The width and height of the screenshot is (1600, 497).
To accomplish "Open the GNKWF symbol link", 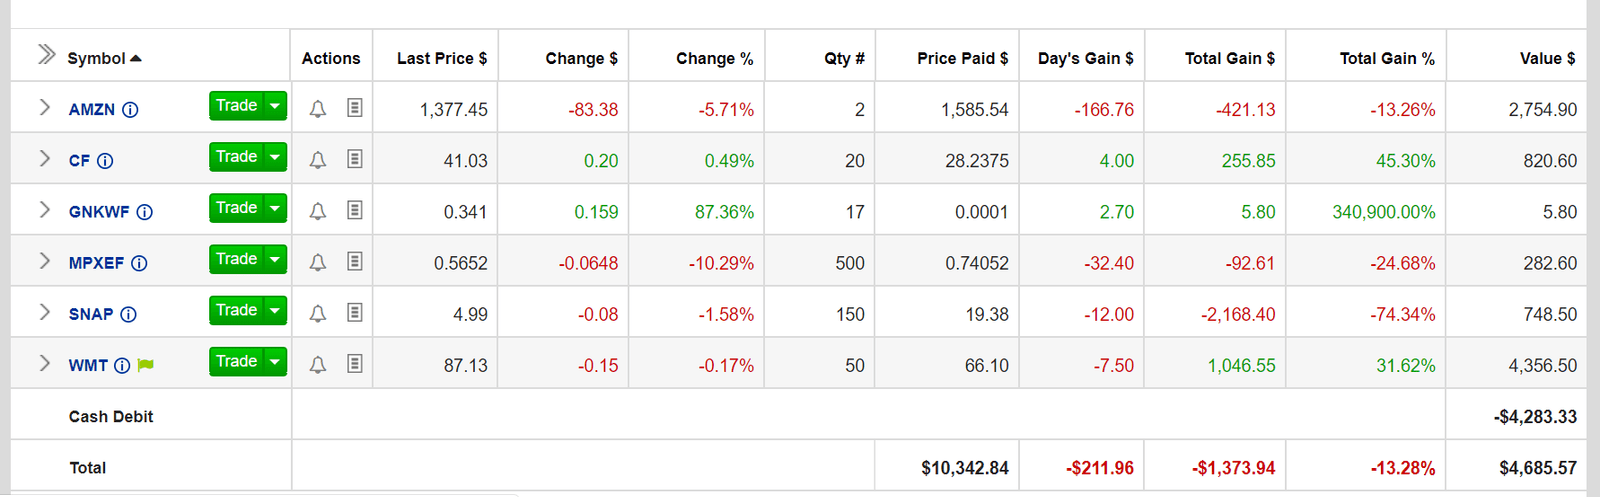I will pos(99,212).
